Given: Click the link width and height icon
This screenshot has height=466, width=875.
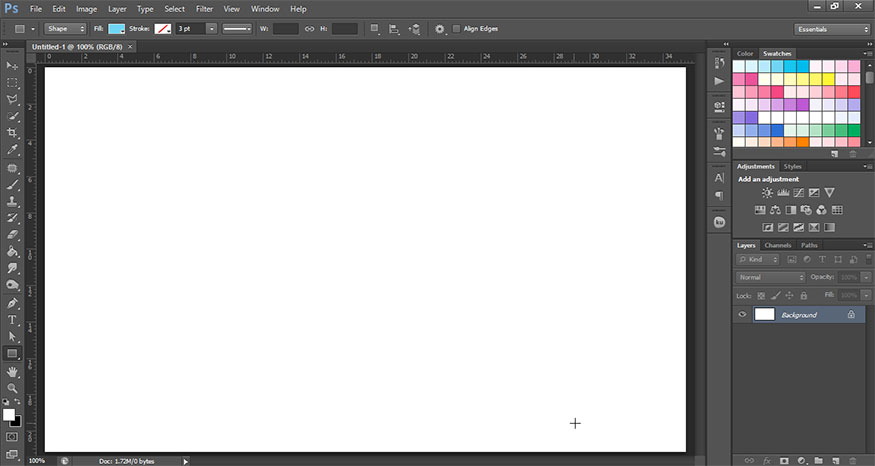Looking at the screenshot, I should [309, 29].
